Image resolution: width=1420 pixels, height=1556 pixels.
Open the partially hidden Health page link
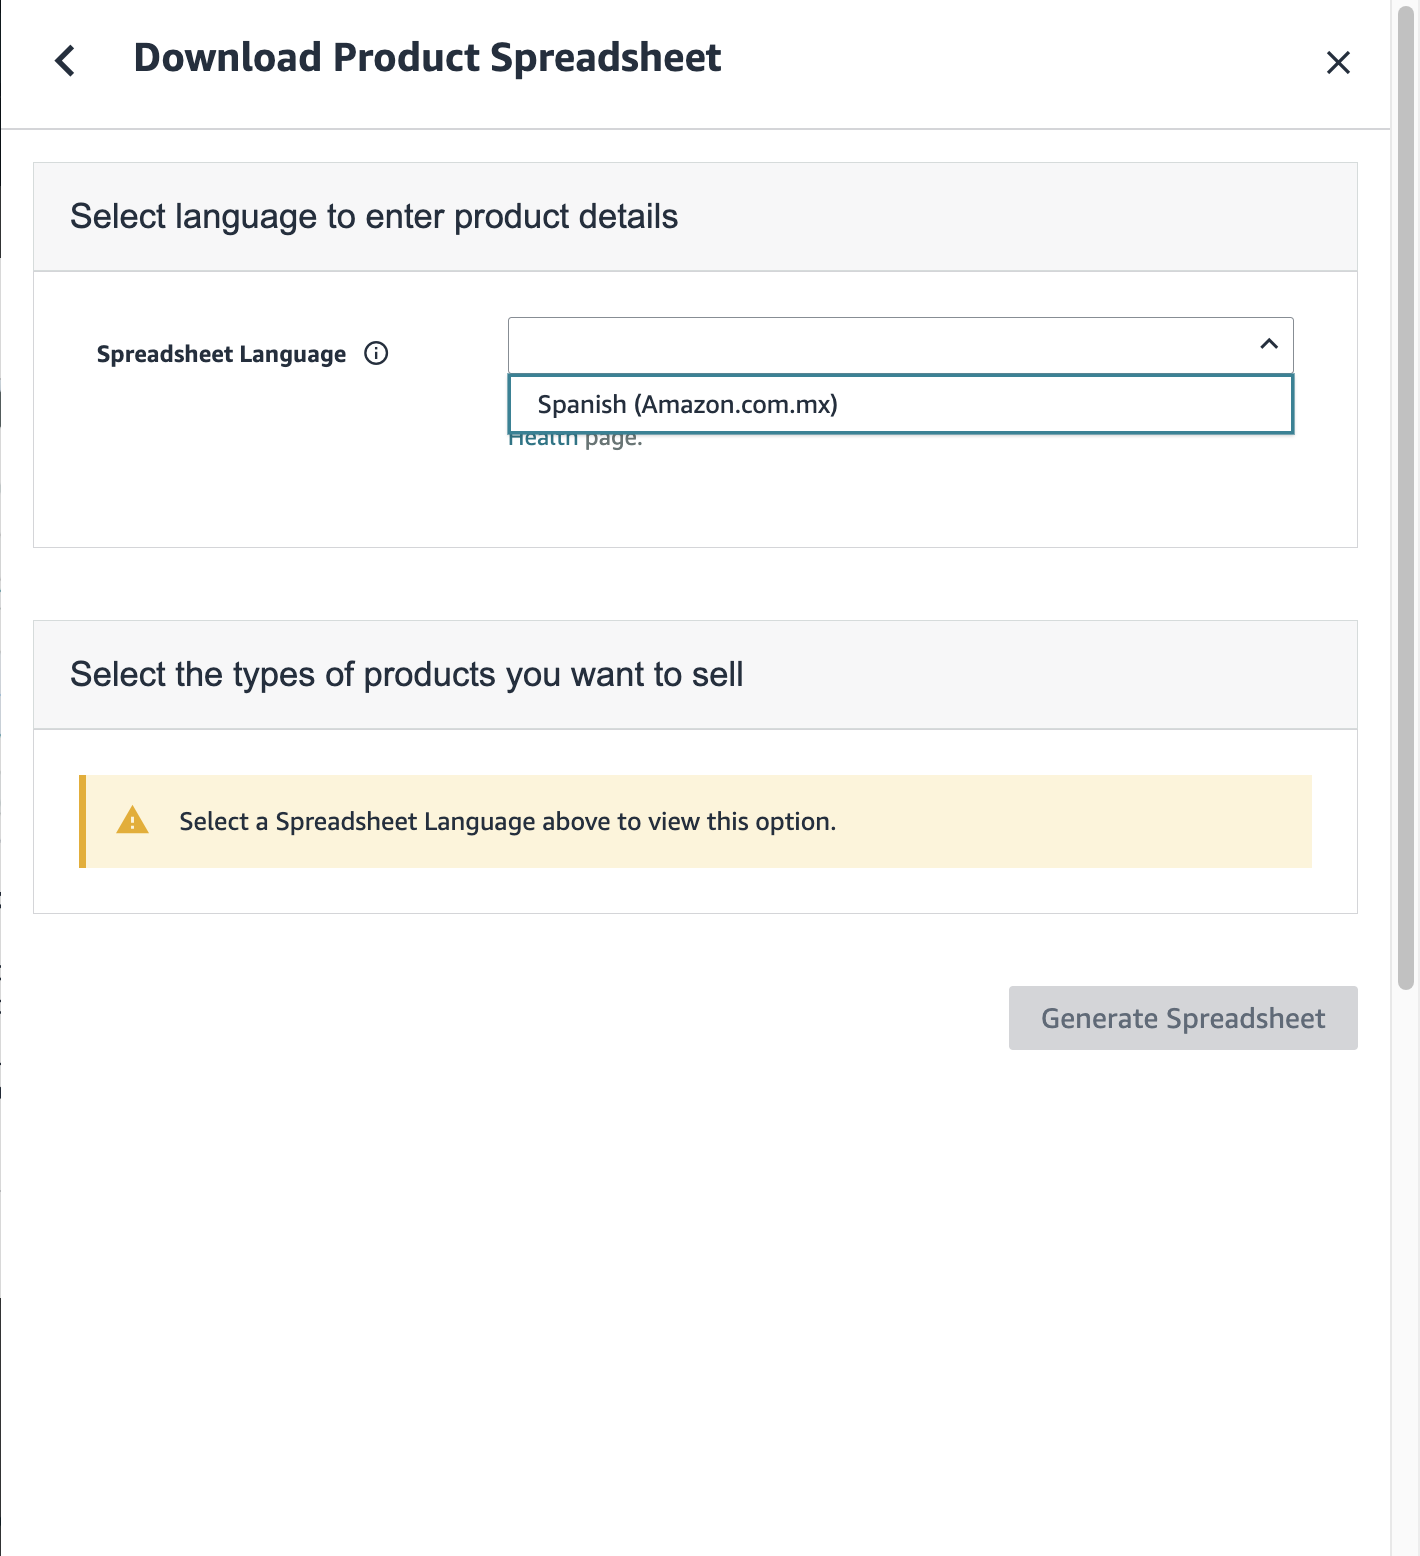[x=543, y=441]
